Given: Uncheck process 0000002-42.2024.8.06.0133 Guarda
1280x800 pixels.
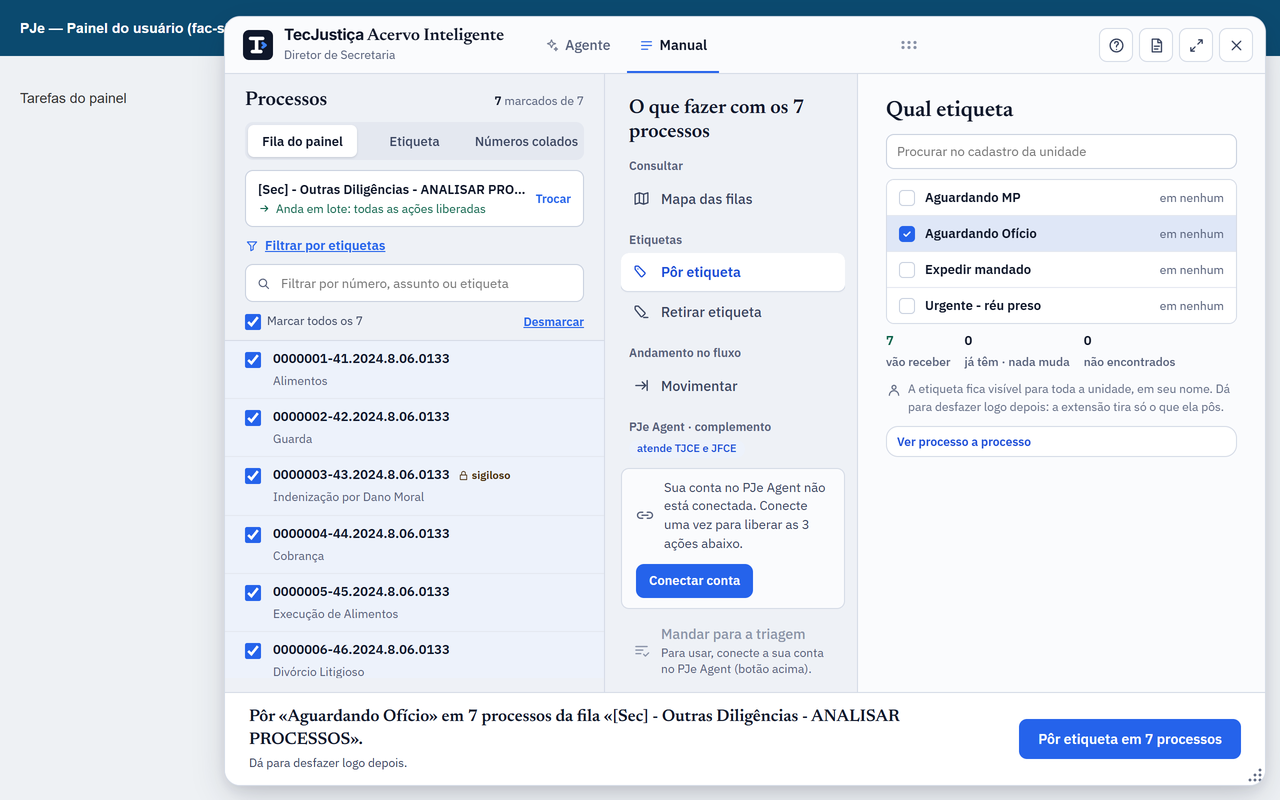Looking at the screenshot, I should tap(253, 418).
